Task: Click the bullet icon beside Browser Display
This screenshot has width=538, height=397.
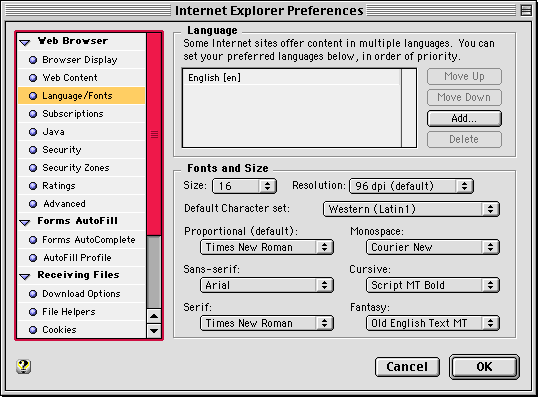Action: (x=33, y=60)
